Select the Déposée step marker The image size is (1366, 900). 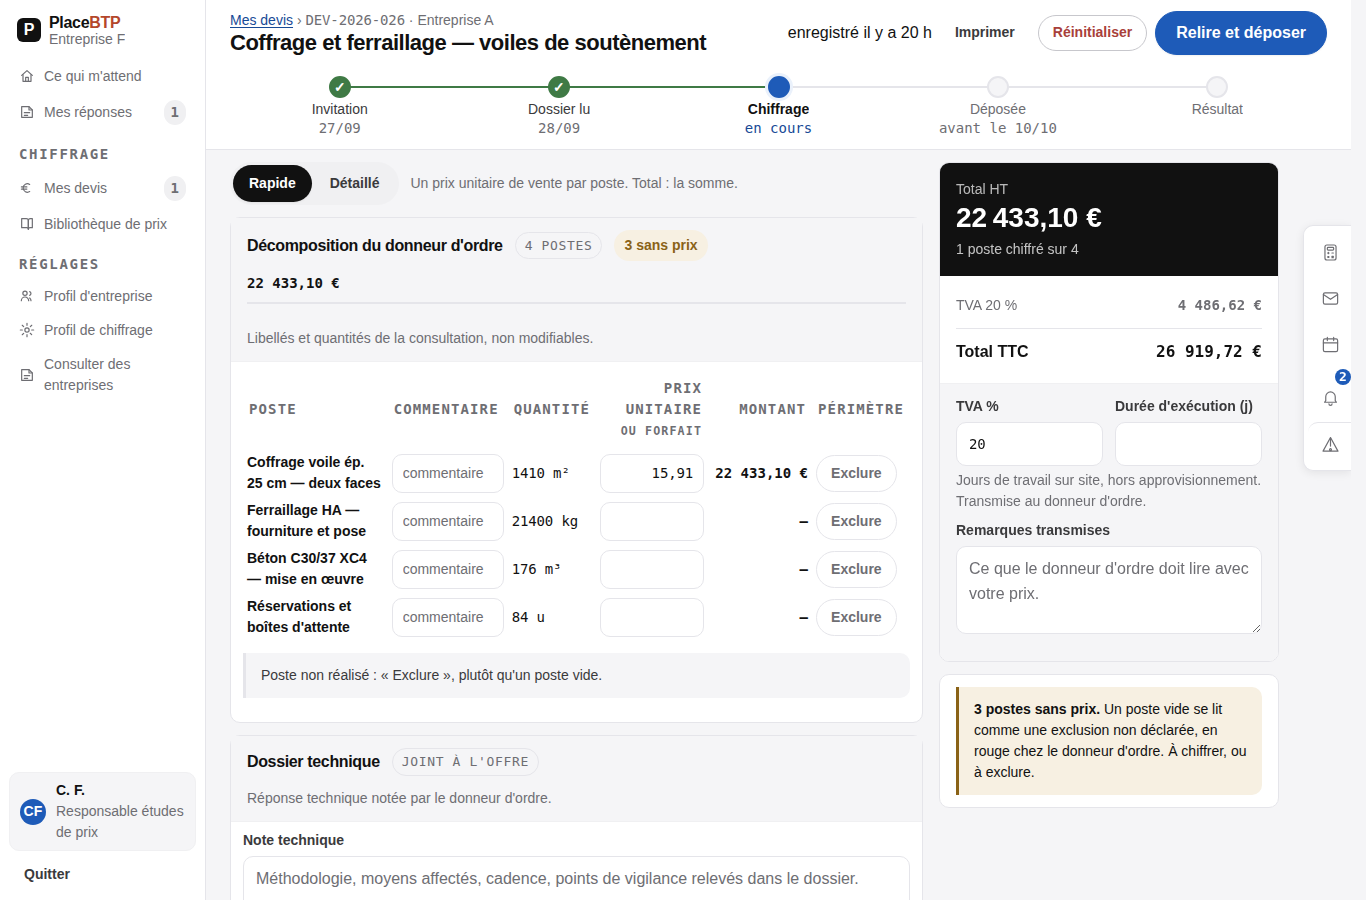coord(998,87)
